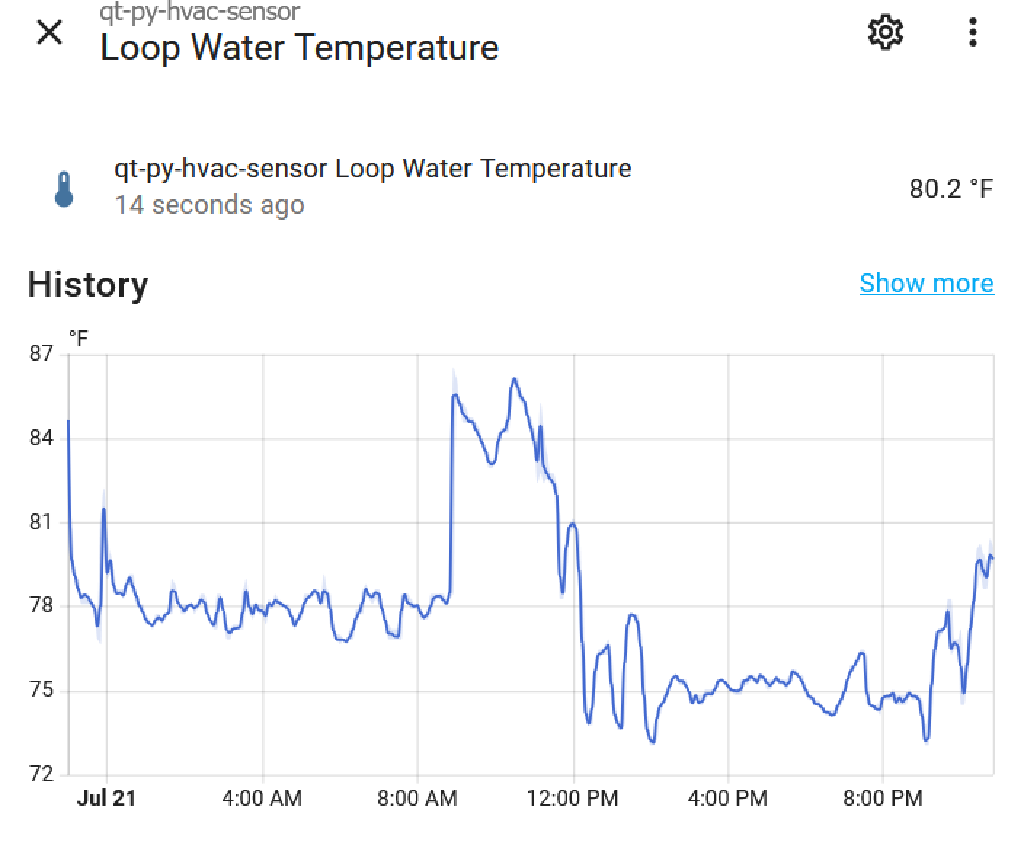This screenshot has width=1024, height=864.
Task: Click the 80.2 °F current reading
Action: pyautogui.click(x=951, y=188)
